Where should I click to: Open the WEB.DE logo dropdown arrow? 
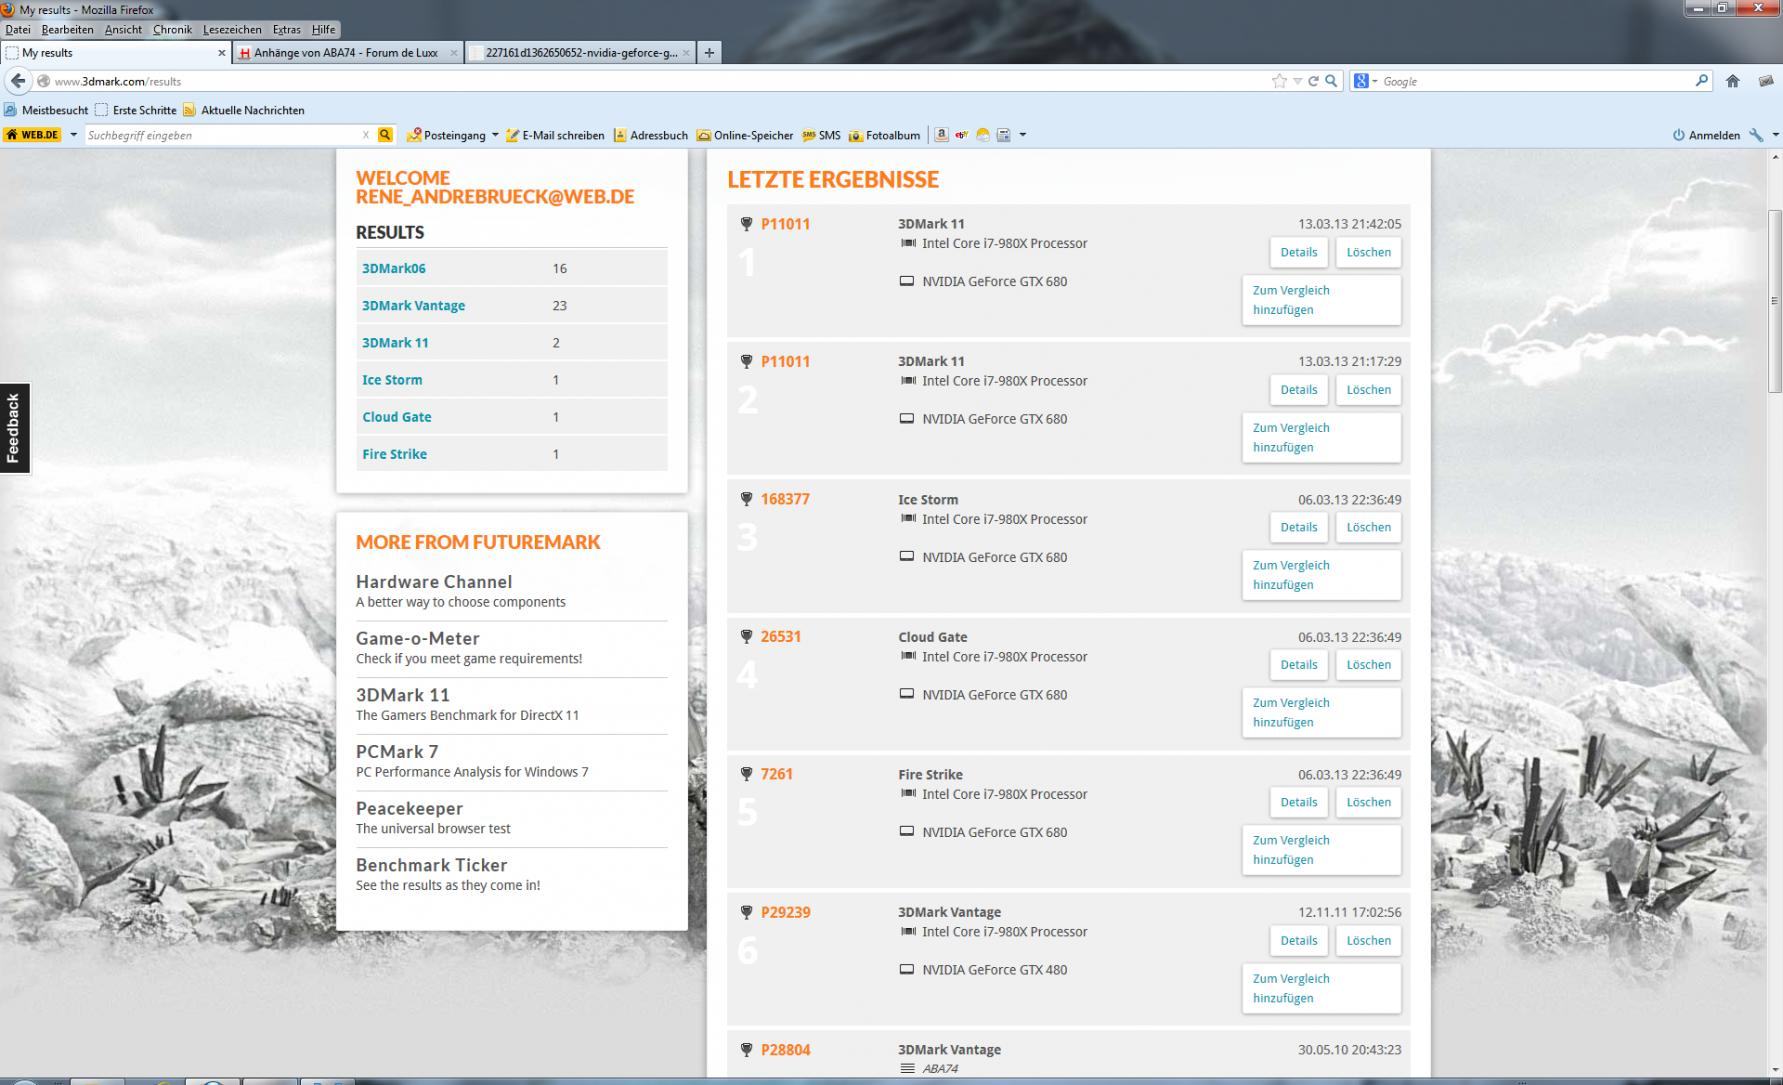click(x=73, y=135)
